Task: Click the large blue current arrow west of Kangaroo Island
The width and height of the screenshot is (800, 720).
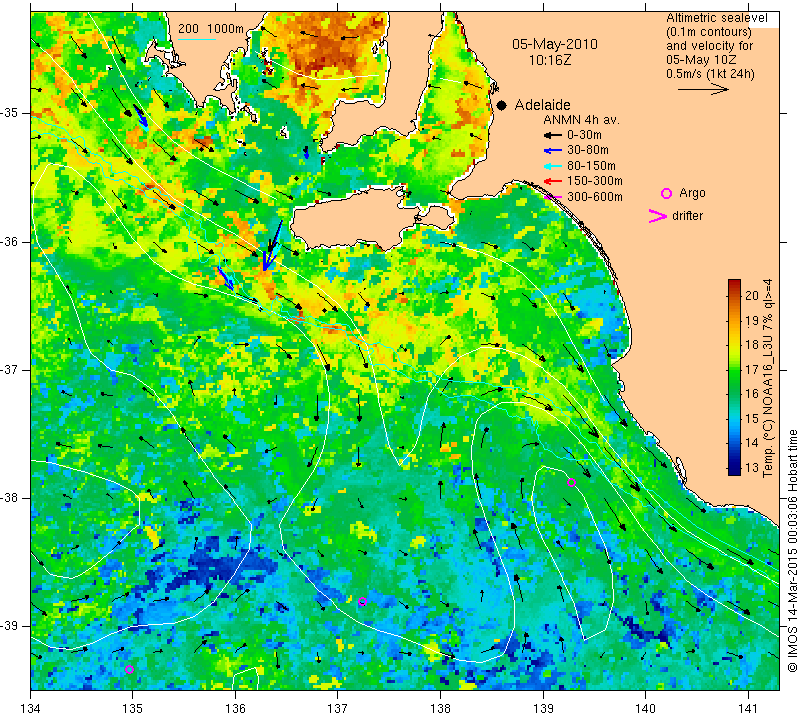Action: tap(272, 246)
